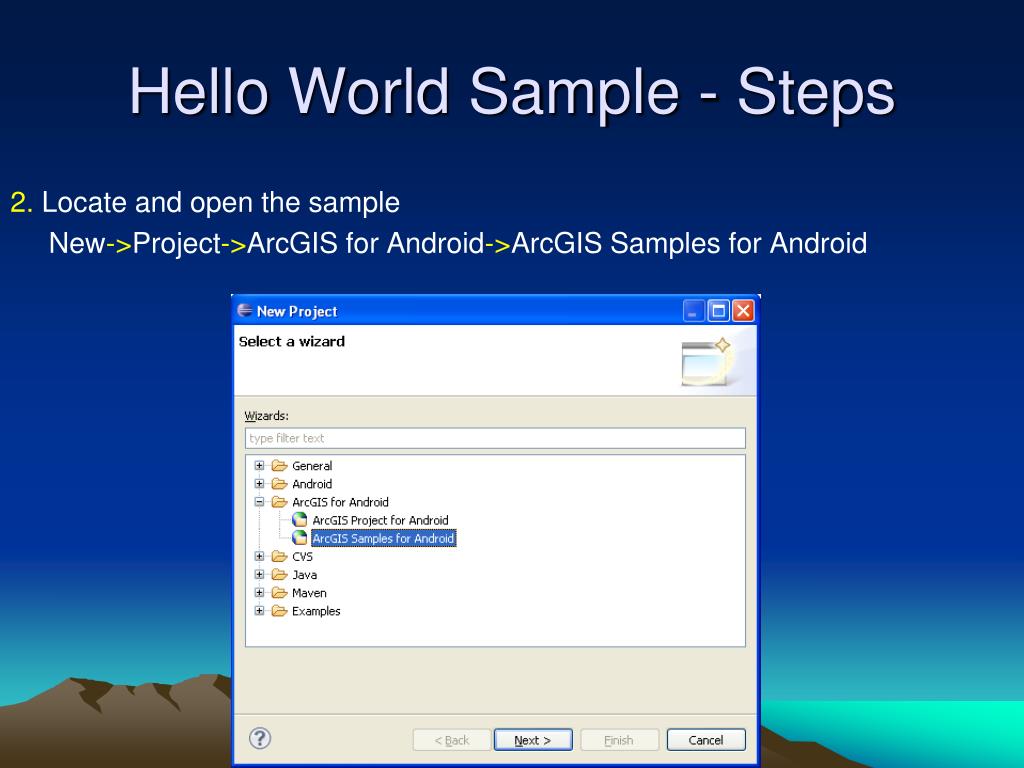Click the ArcGIS for Android folder icon
The image size is (1024, 768).
click(x=280, y=502)
